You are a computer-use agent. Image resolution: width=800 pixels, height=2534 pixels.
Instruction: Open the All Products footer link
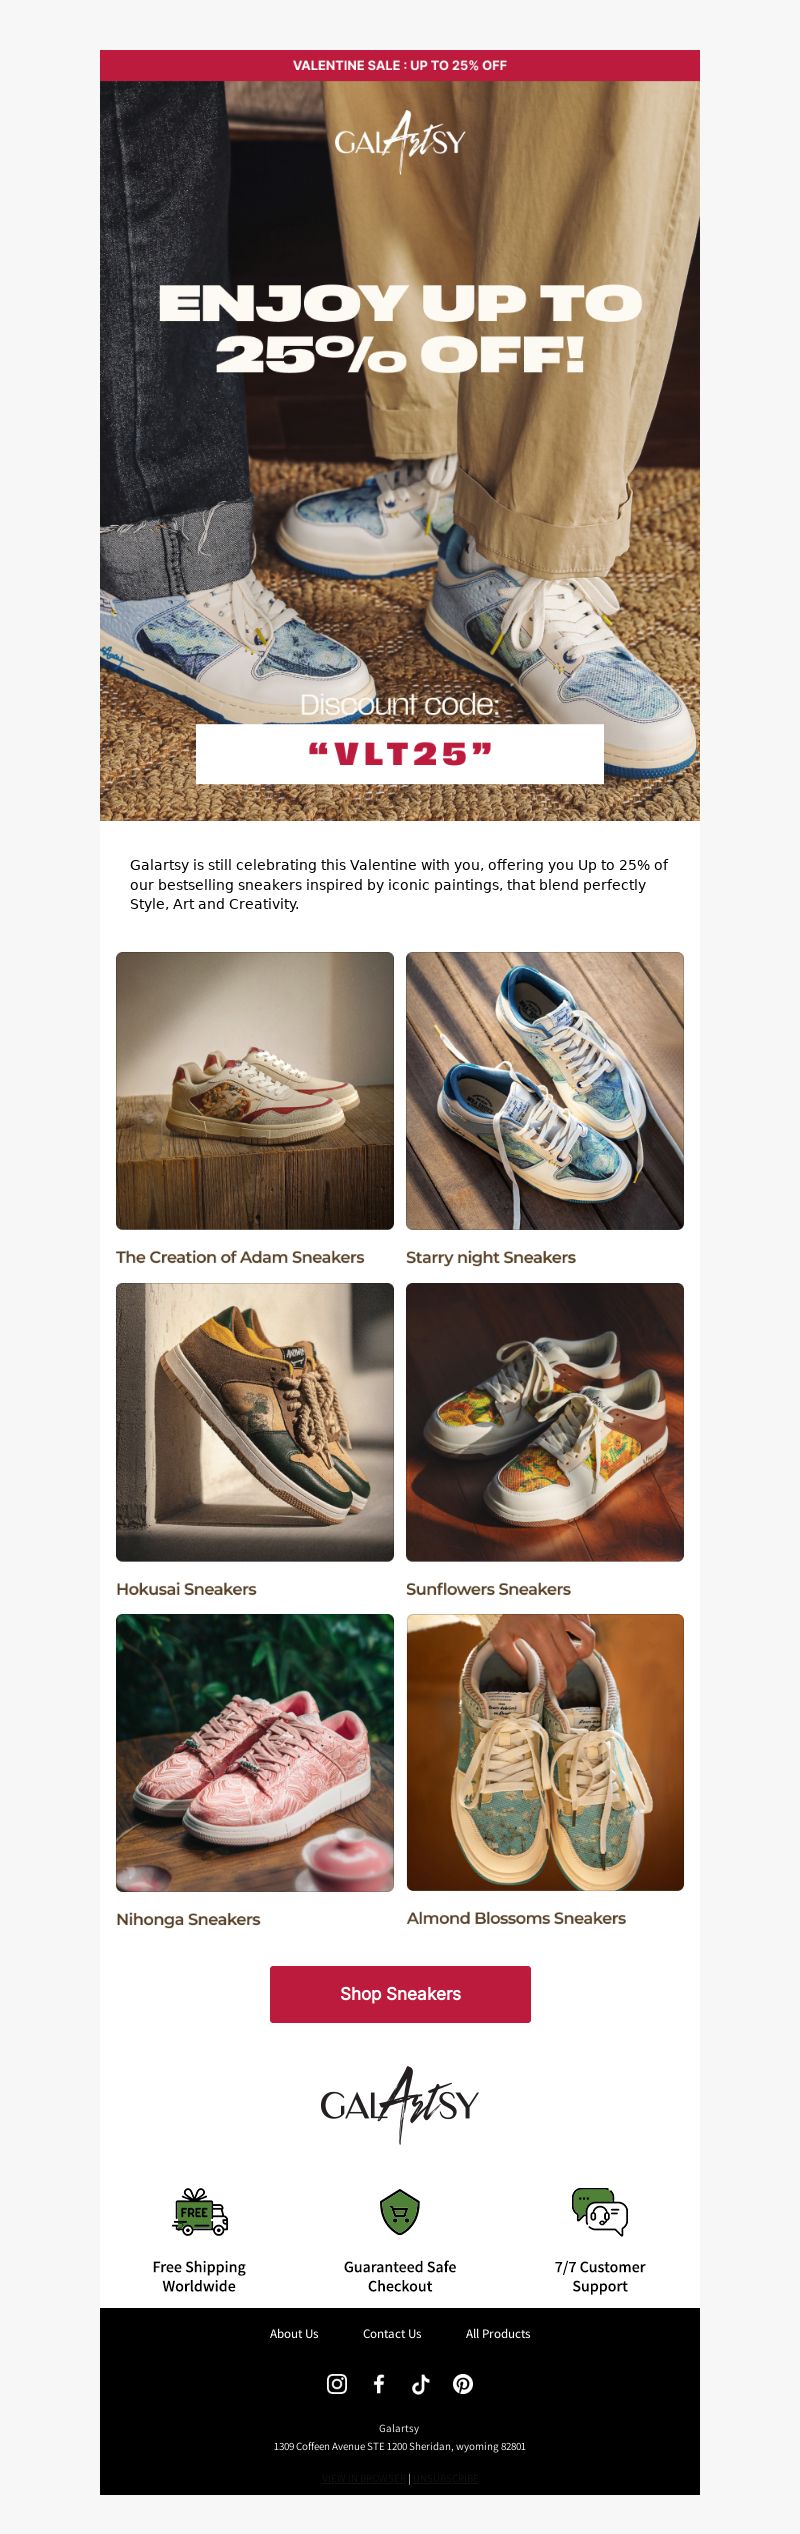498,2334
